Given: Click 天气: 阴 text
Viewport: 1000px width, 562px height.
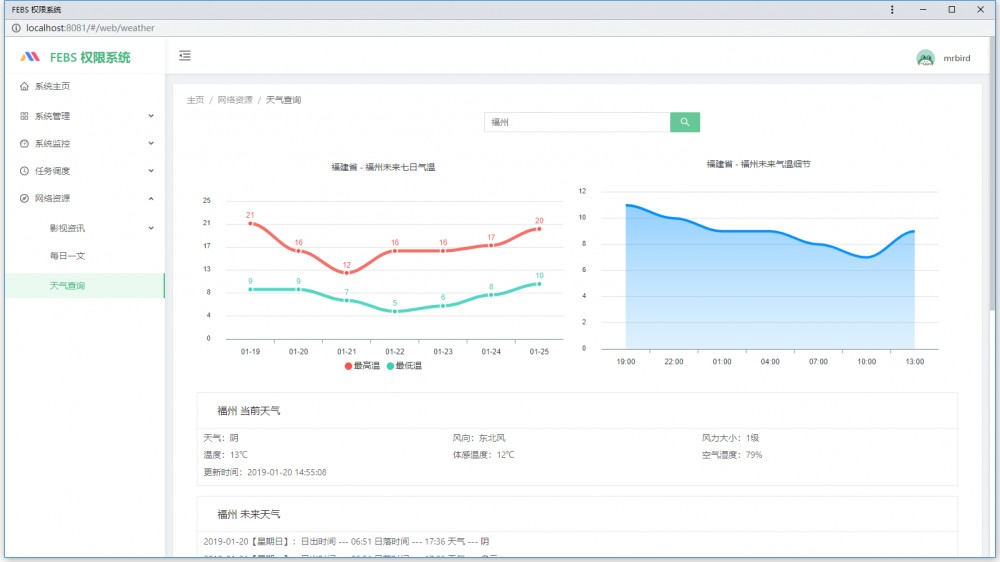Looking at the screenshot, I should click(x=221, y=438).
